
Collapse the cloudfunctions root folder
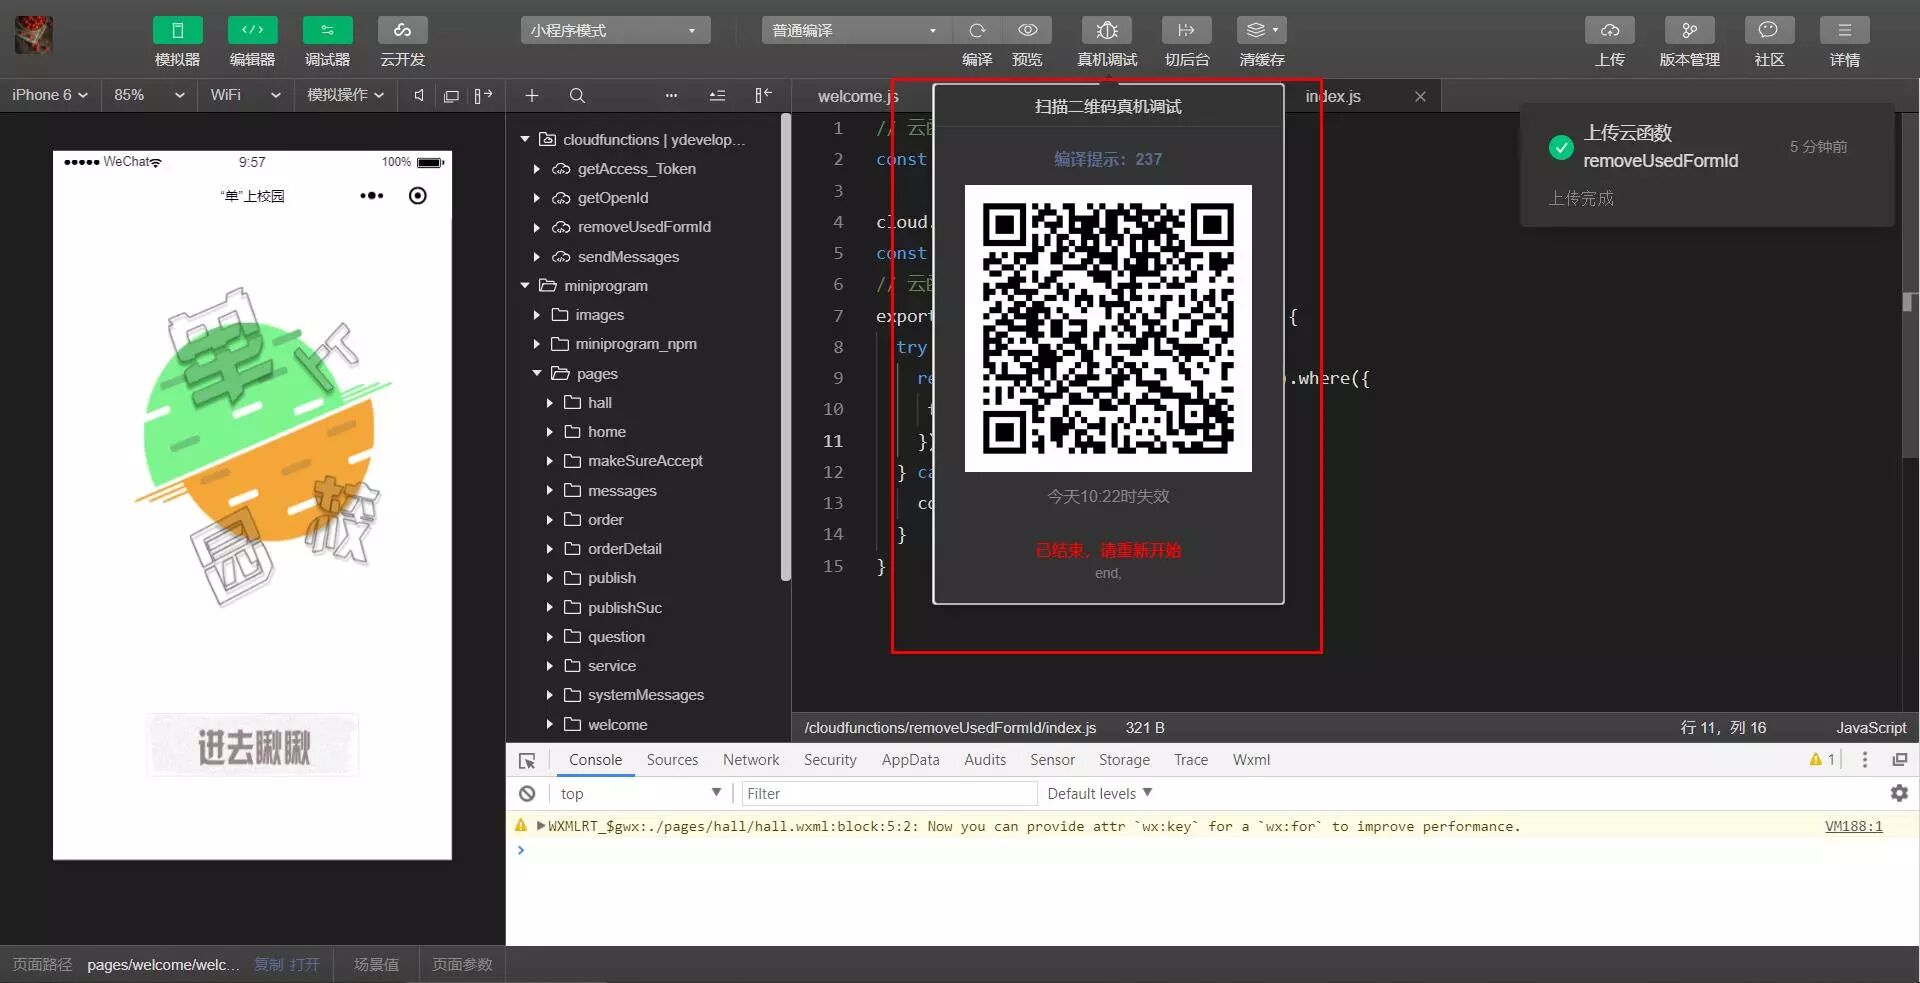pos(525,139)
